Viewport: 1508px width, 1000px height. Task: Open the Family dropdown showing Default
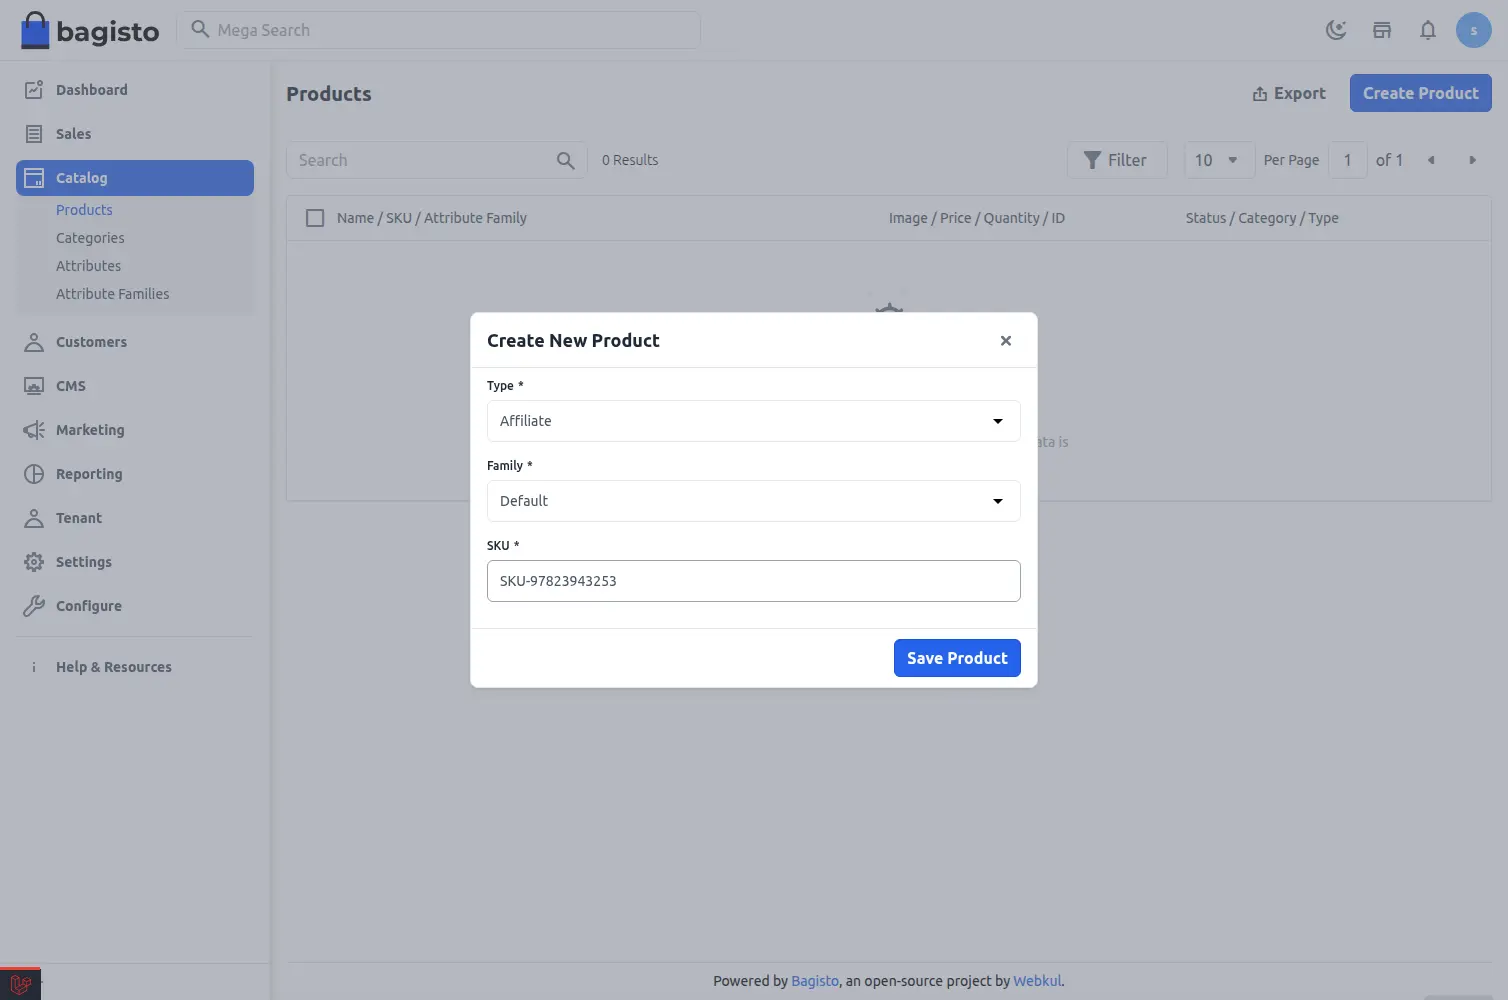coord(754,501)
